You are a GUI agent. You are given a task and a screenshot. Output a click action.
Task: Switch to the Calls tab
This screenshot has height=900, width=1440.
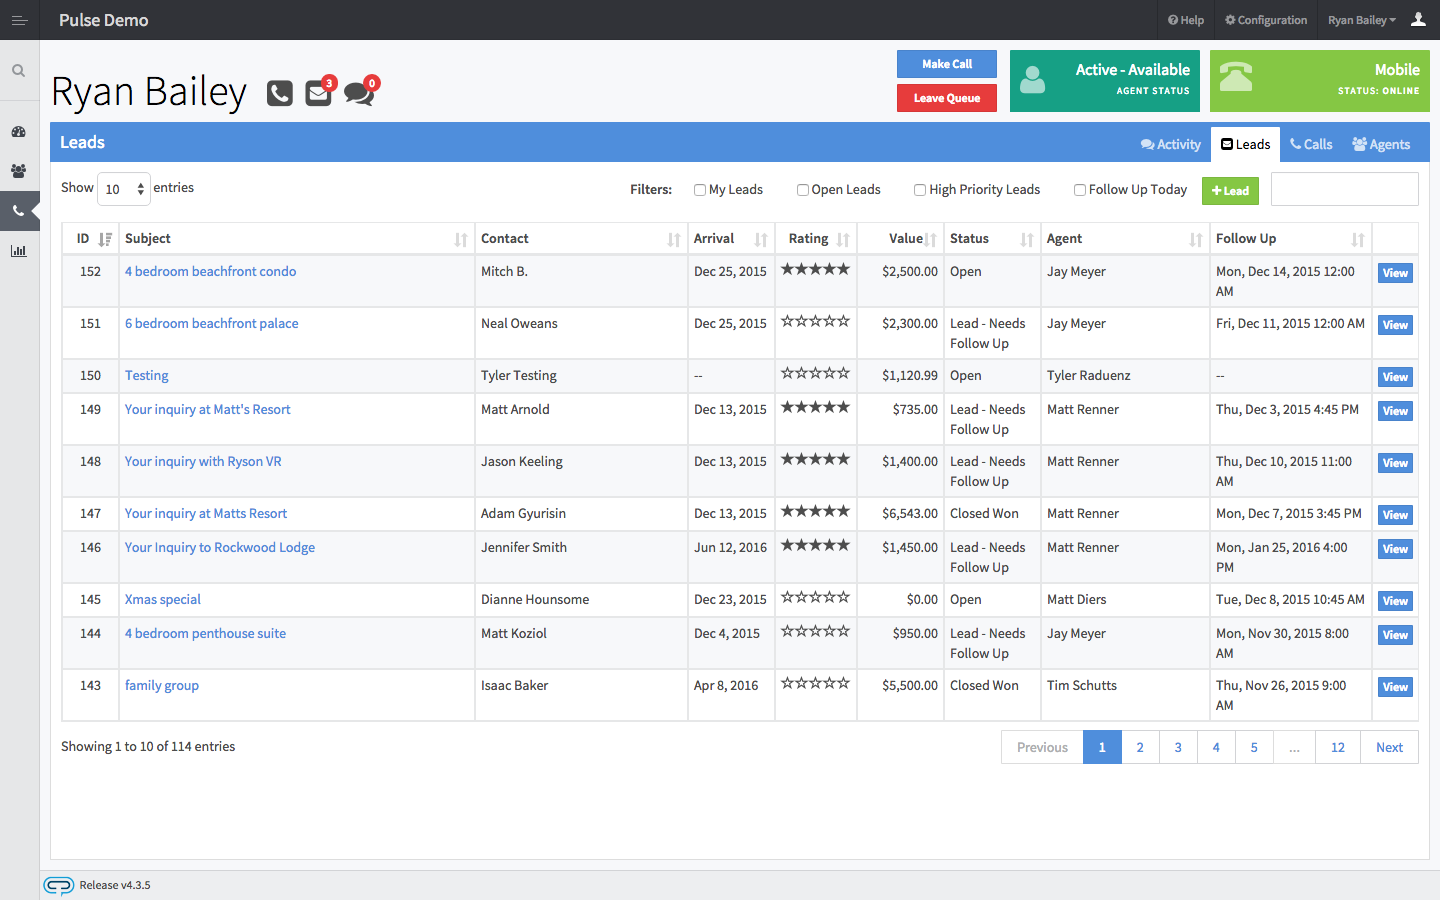[x=1311, y=143]
